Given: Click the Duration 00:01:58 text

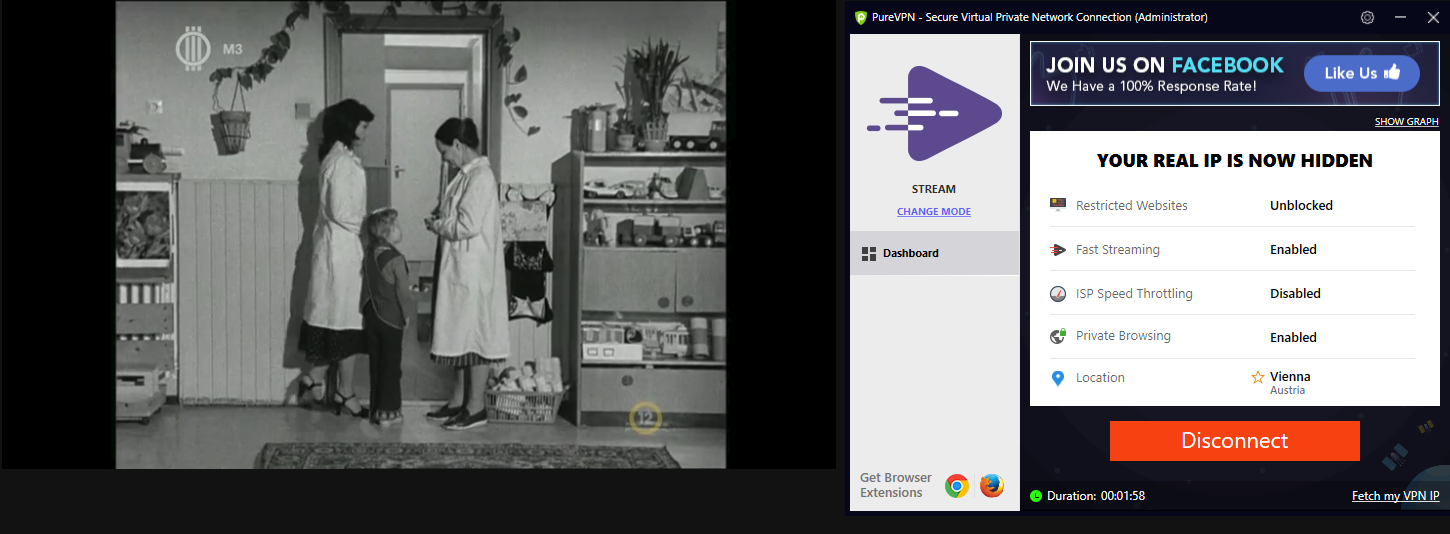Looking at the screenshot, I should (x=1096, y=496).
